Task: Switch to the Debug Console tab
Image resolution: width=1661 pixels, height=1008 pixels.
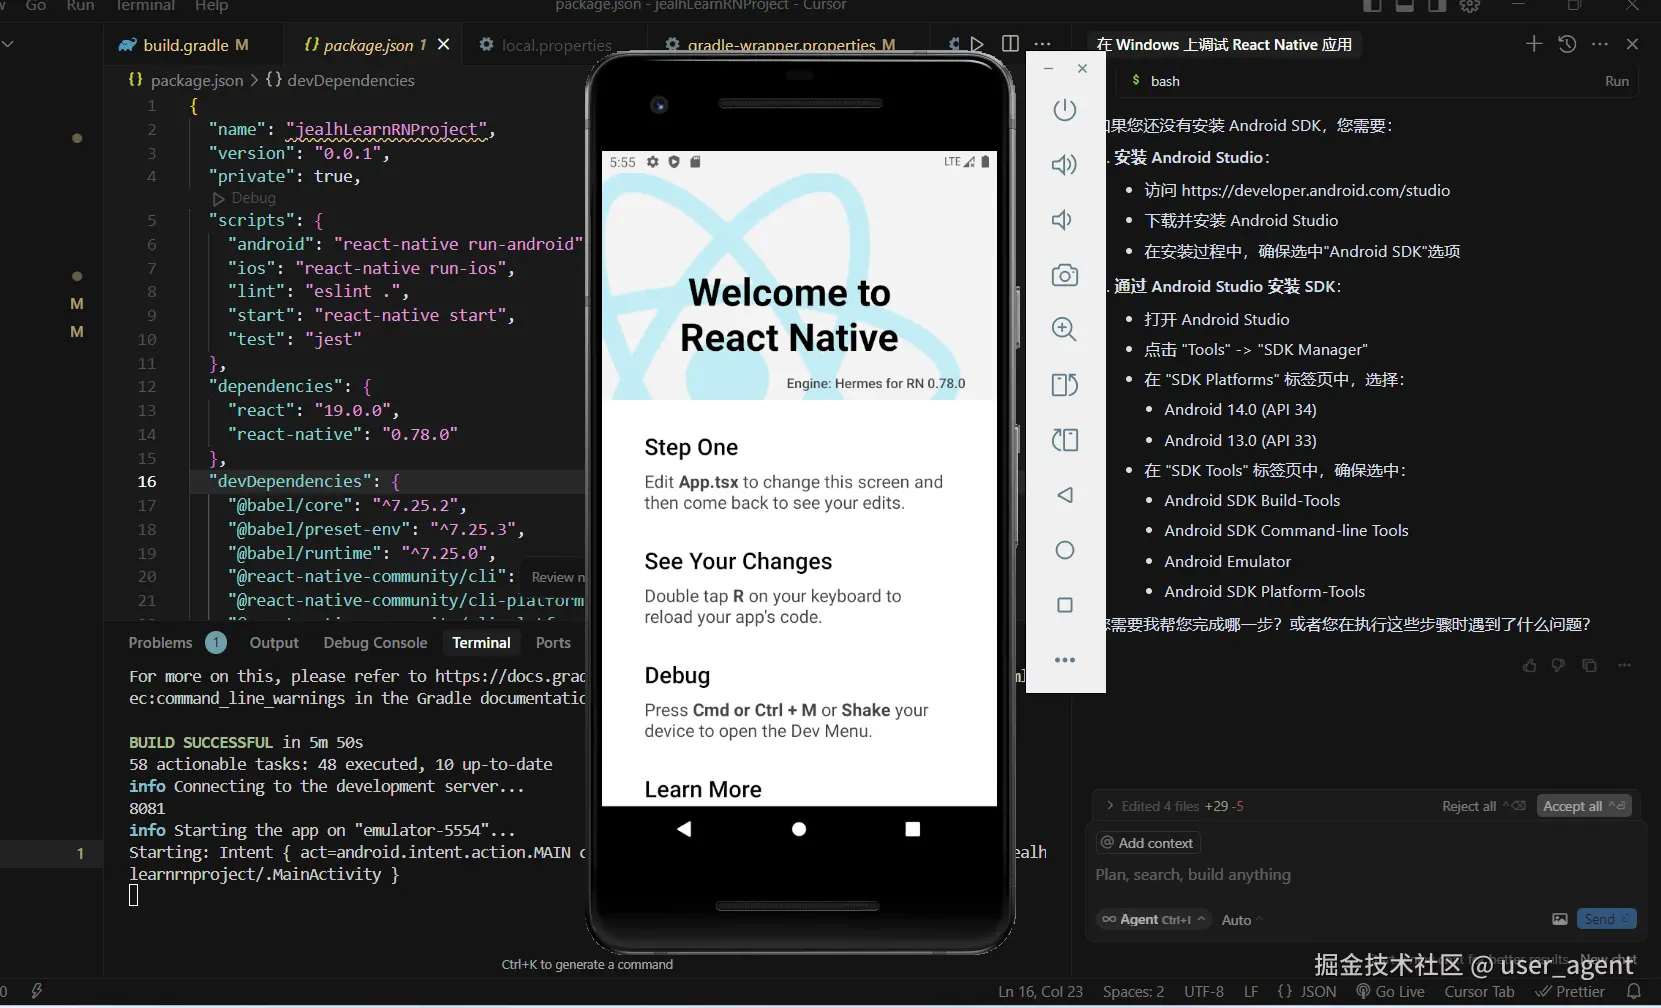Action: (x=375, y=643)
